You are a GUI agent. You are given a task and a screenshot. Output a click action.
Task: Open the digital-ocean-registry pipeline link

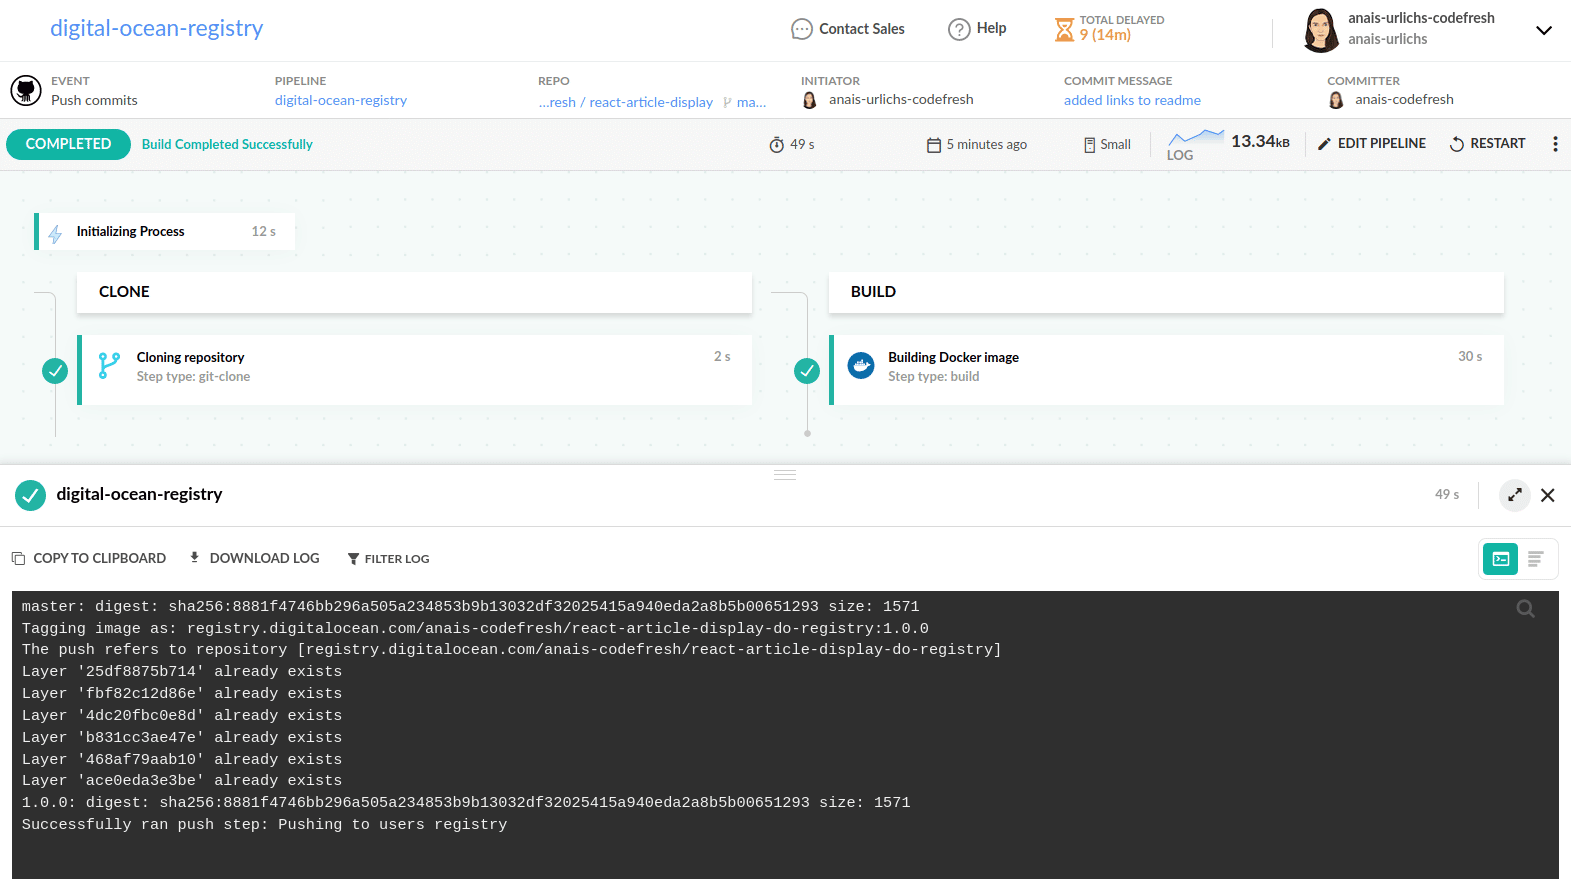pyautogui.click(x=340, y=101)
